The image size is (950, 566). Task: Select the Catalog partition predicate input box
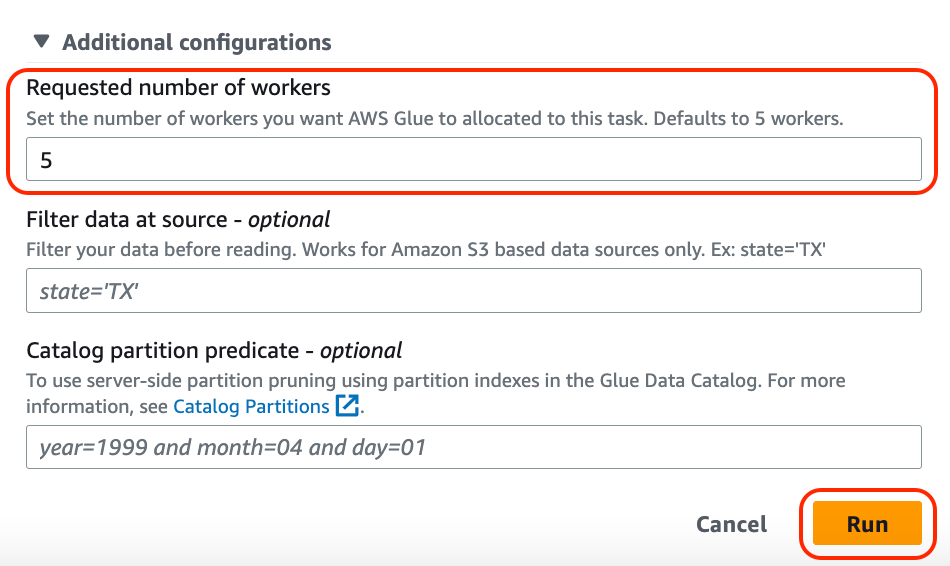click(473, 447)
